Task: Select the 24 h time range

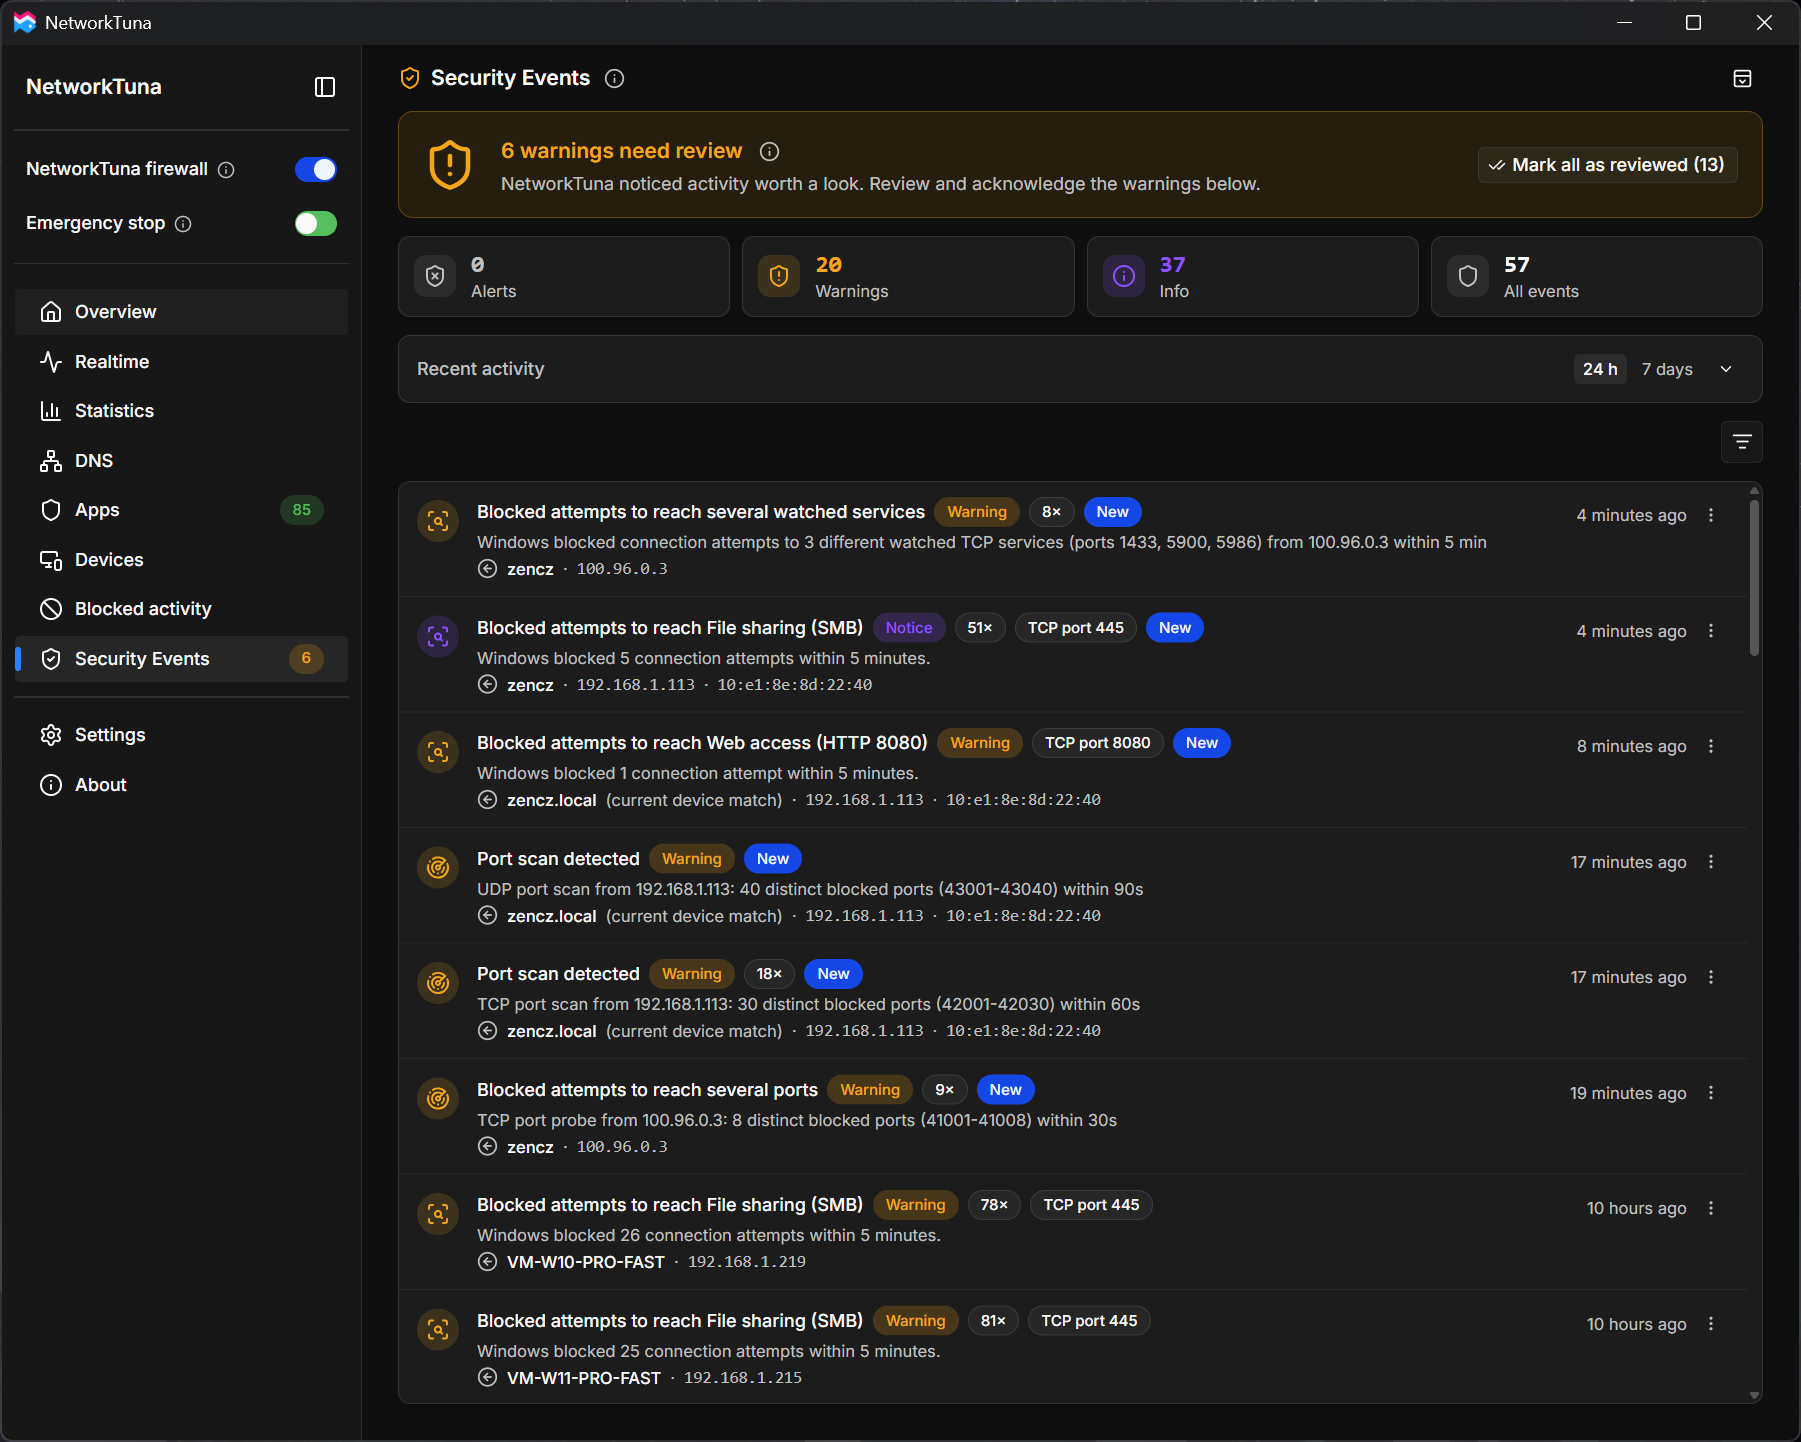Action: click(x=1600, y=369)
